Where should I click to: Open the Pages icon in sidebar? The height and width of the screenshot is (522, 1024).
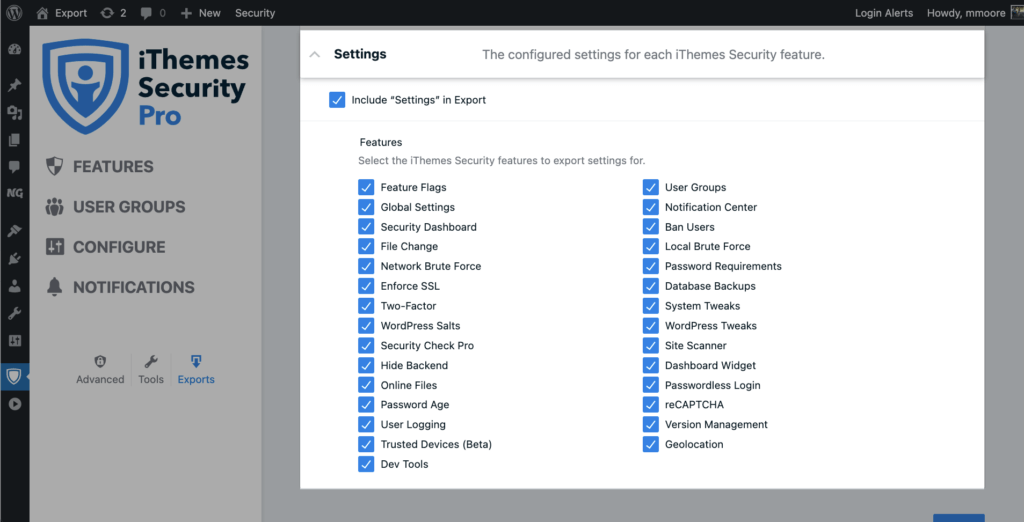(x=14, y=140)
